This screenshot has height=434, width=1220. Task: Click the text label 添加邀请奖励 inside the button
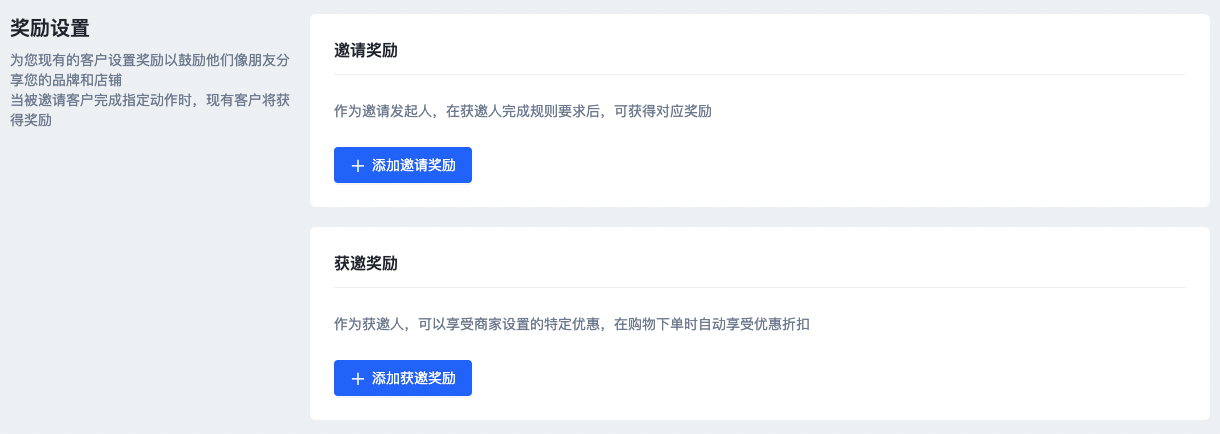(414, 166)
